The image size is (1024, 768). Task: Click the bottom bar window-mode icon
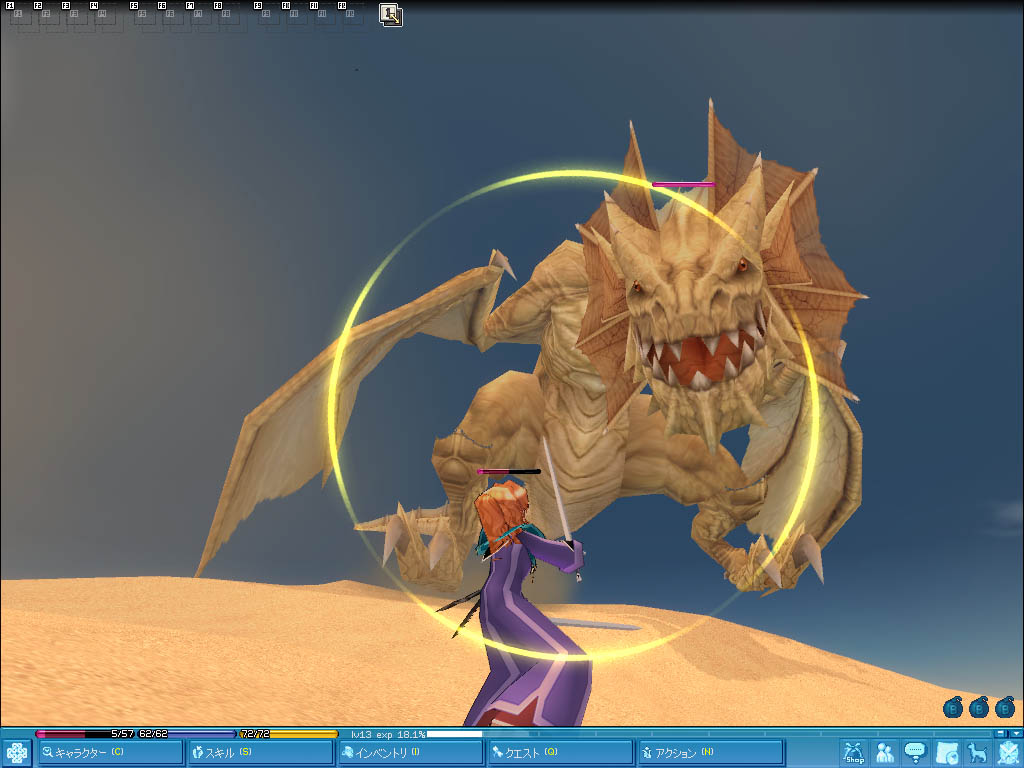(x=1002, y=734)
